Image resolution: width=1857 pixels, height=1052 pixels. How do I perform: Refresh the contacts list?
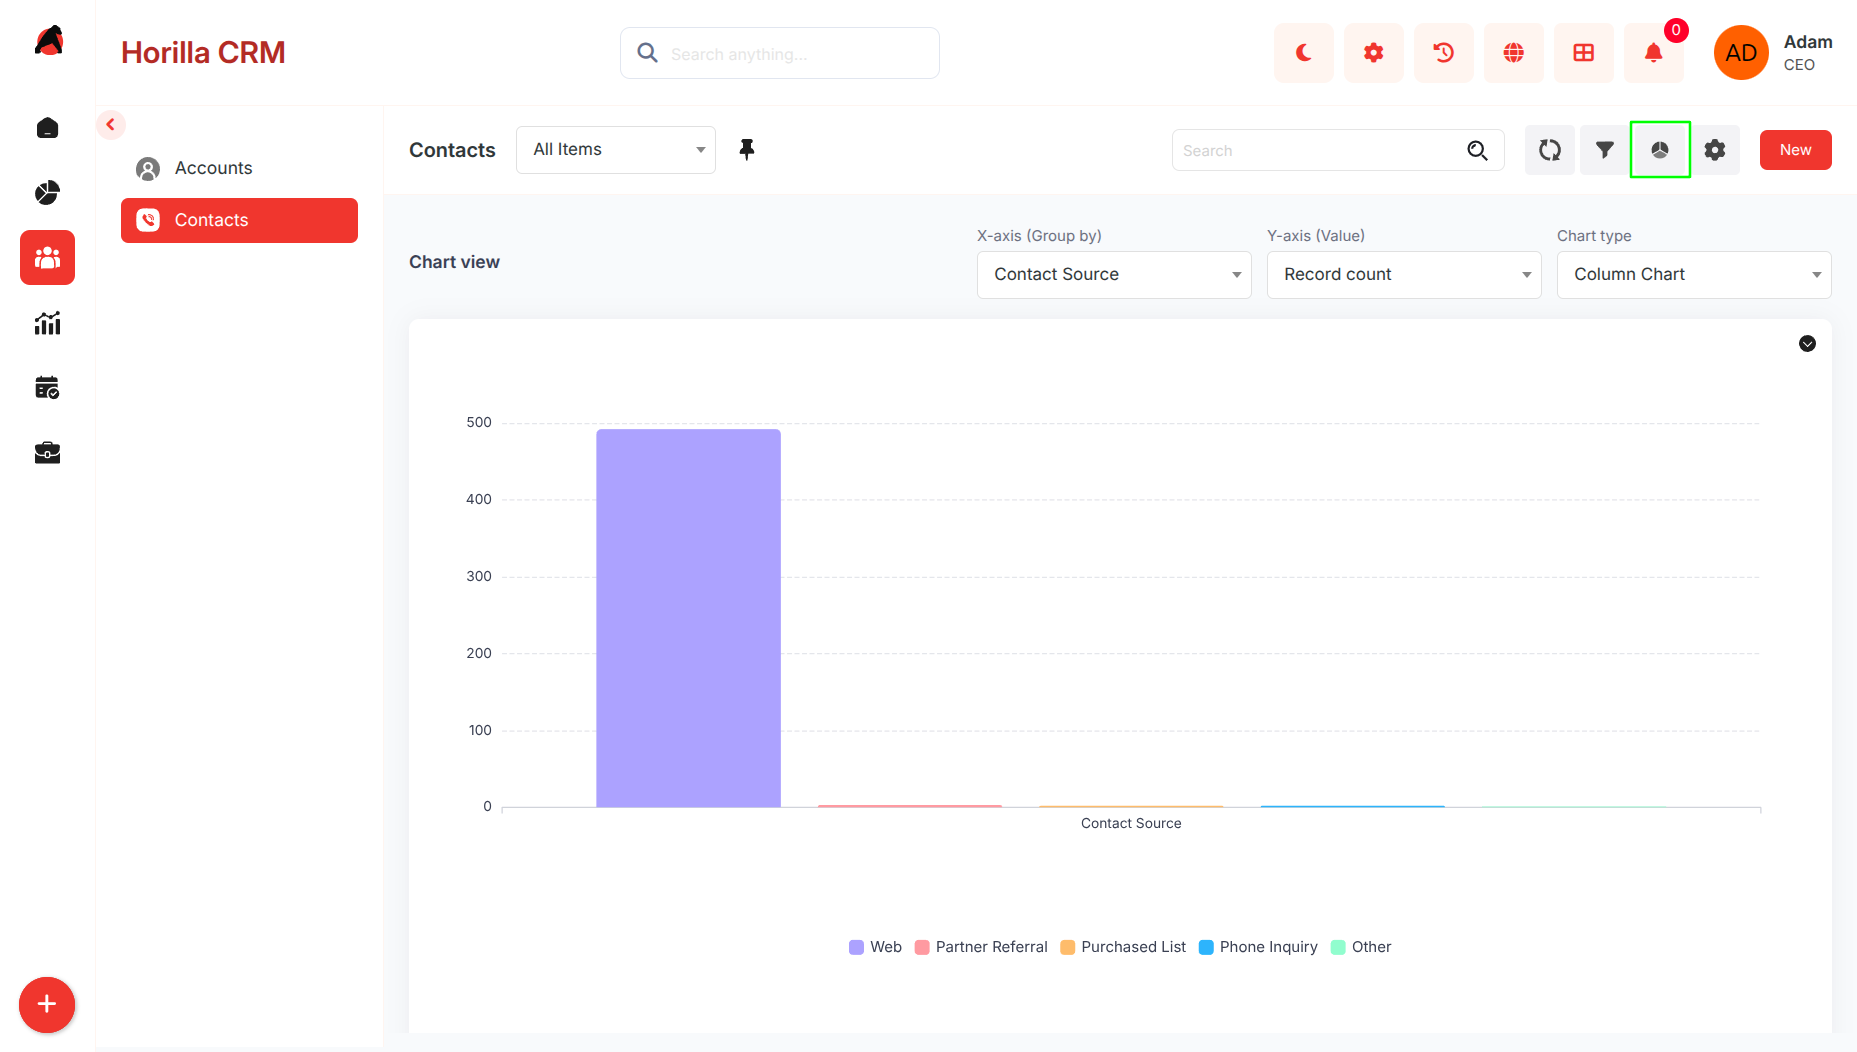[x=1550, y=150]
